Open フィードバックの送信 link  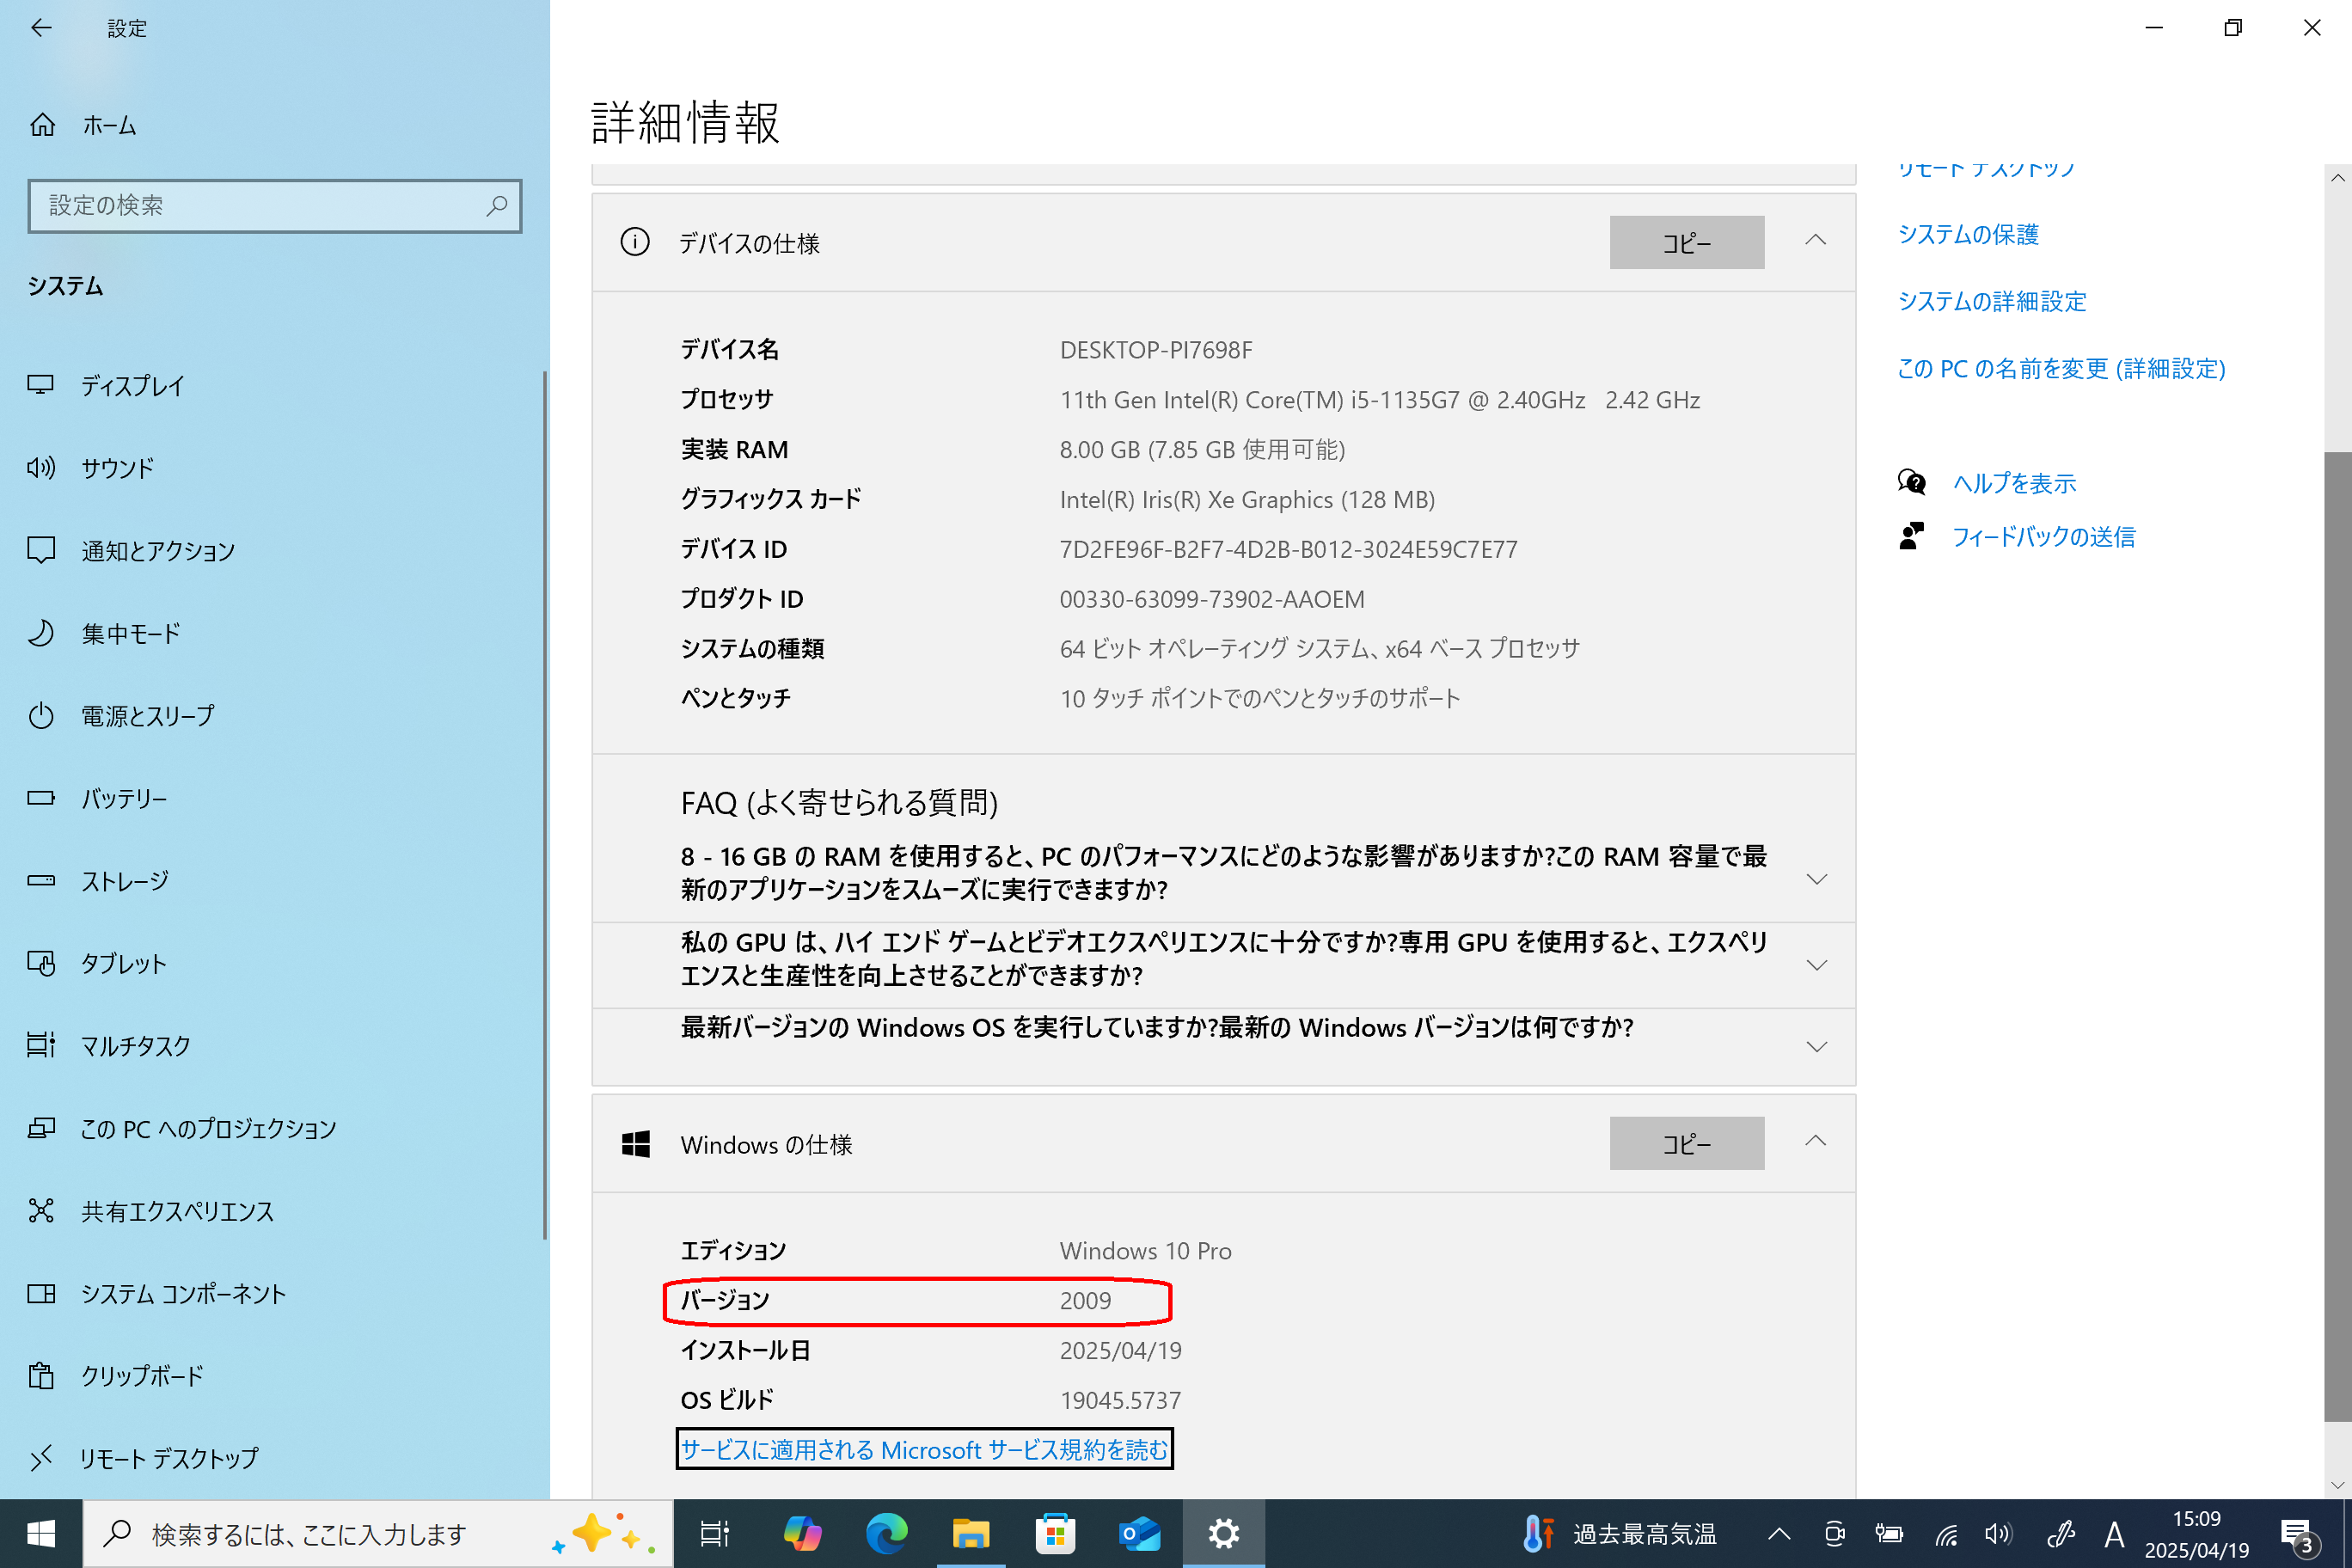2044,537
